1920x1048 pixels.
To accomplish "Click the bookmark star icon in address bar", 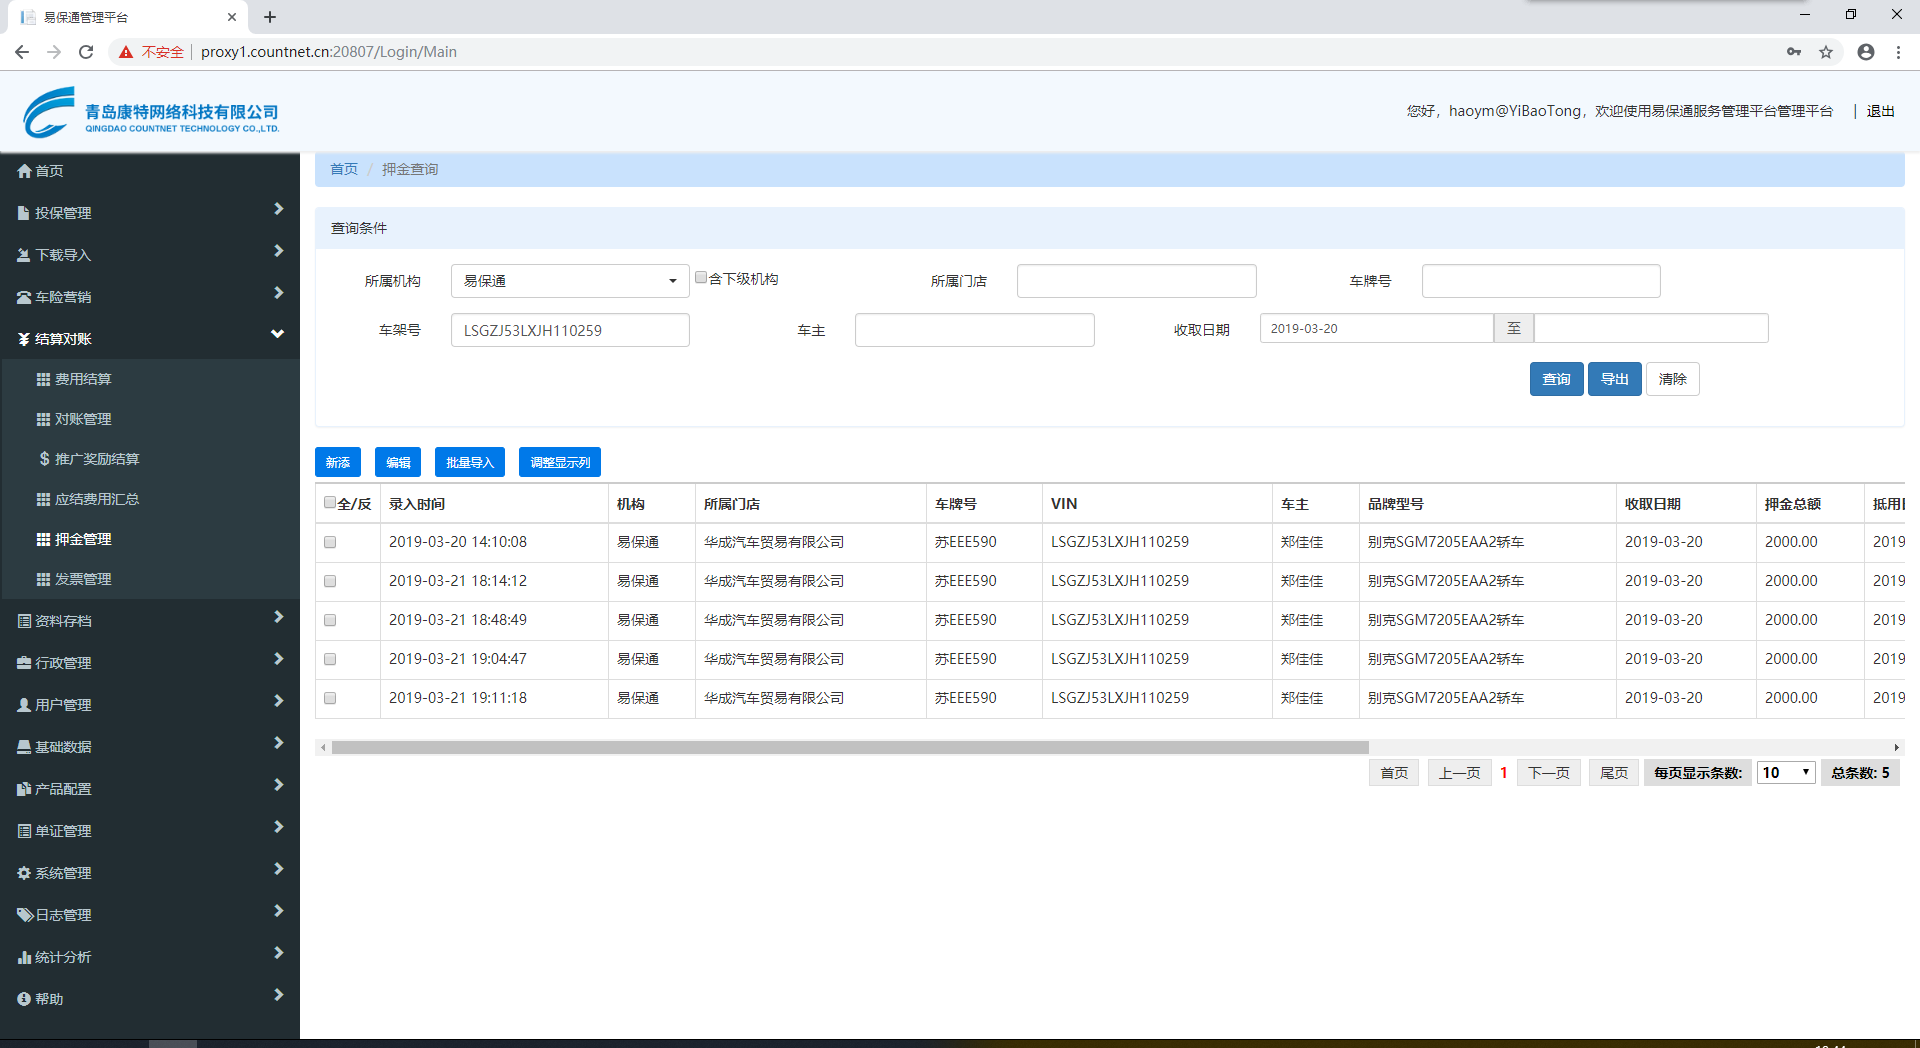I will [x=1826, y=52].
